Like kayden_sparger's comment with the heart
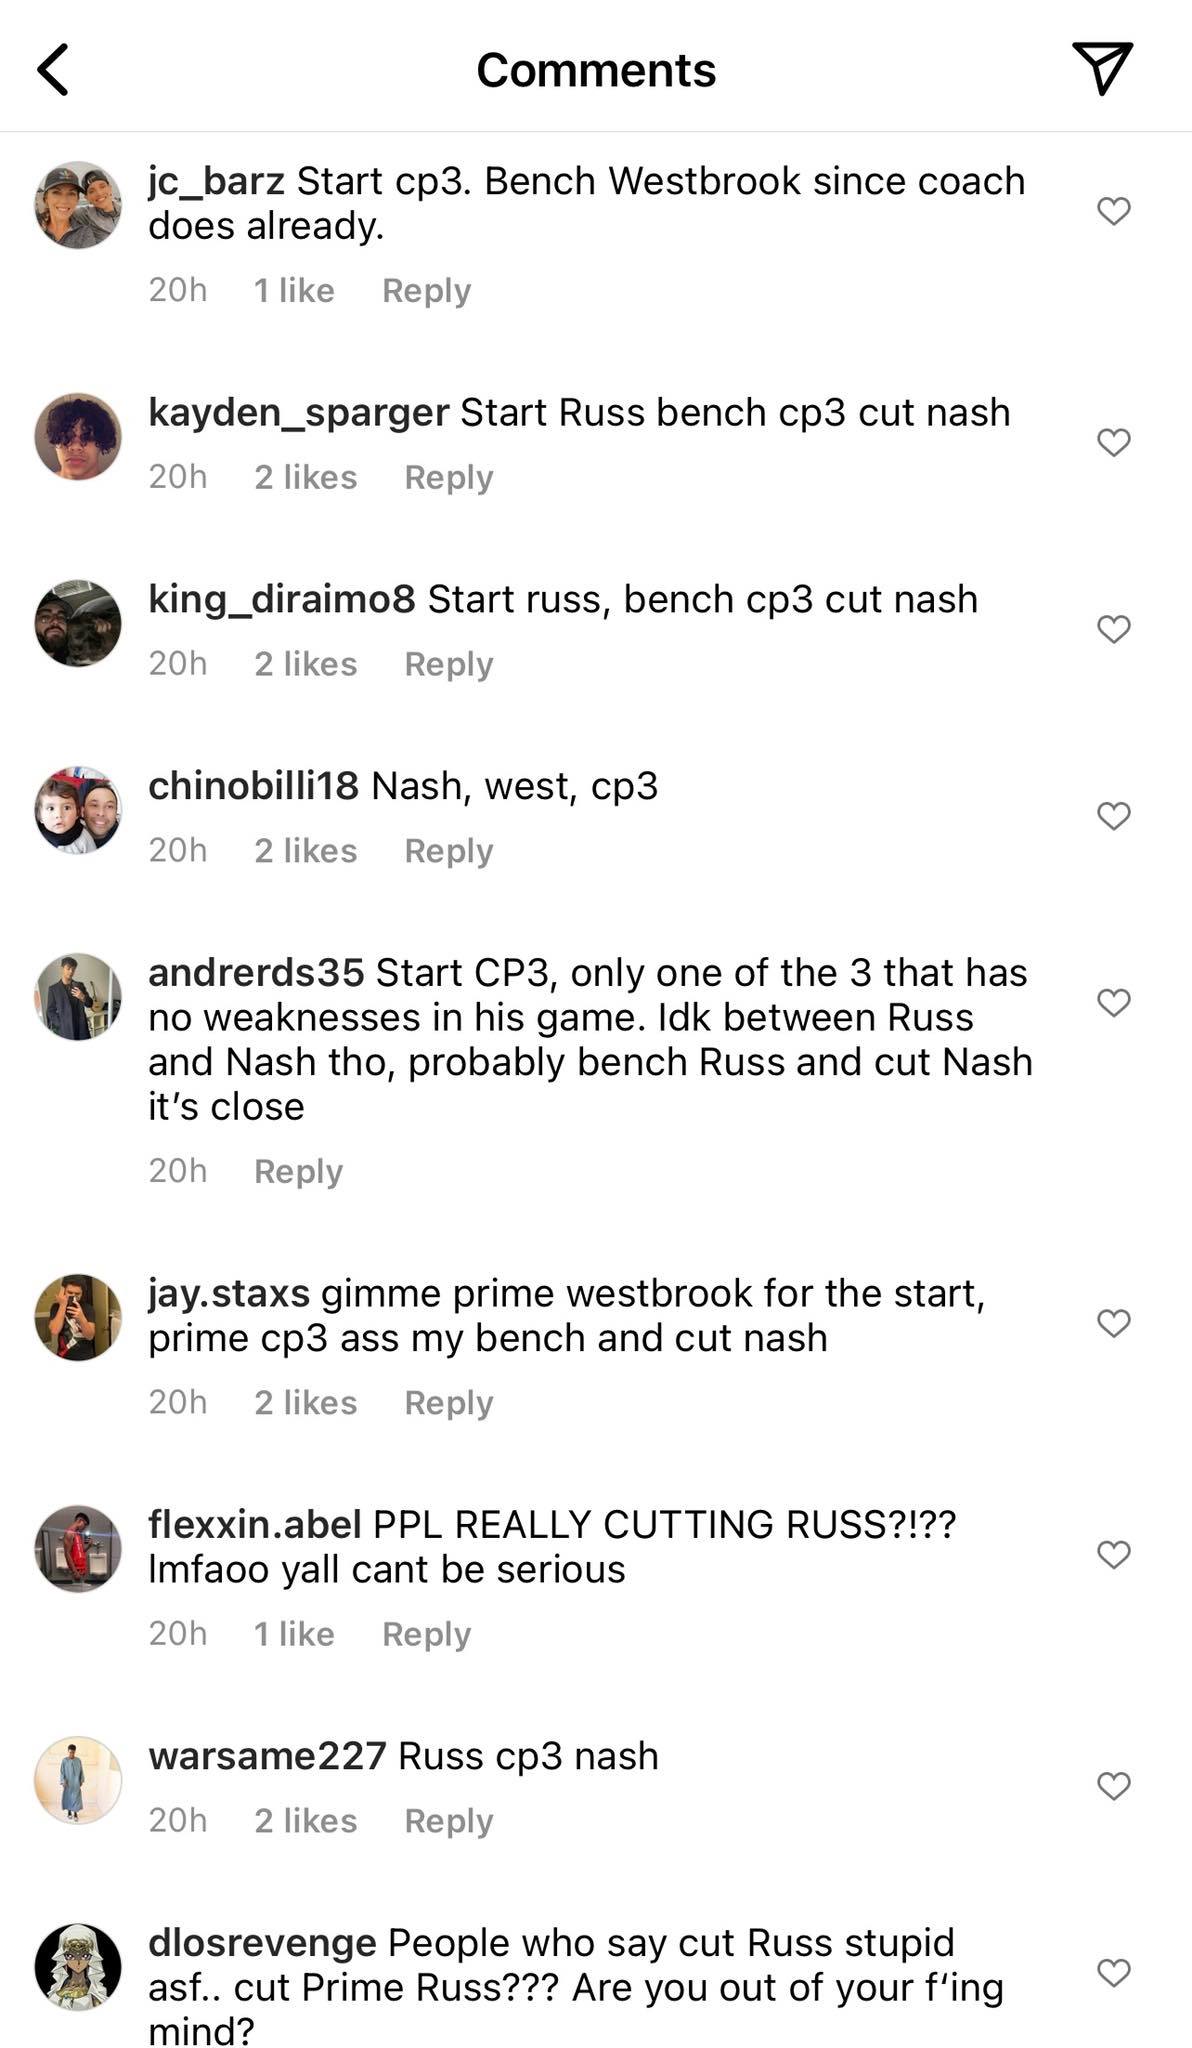This screenshot has width=1192, height=2048. 1113,442
